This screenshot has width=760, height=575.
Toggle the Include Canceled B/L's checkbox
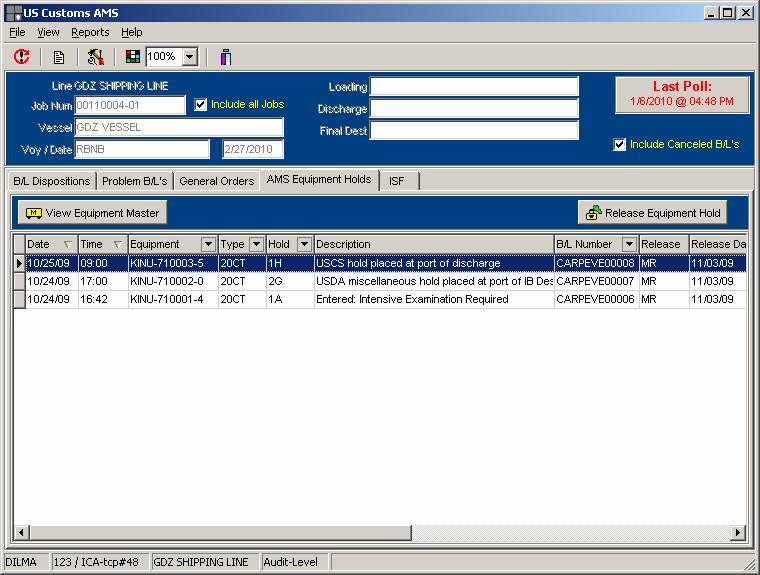click(x=620, y=145)
